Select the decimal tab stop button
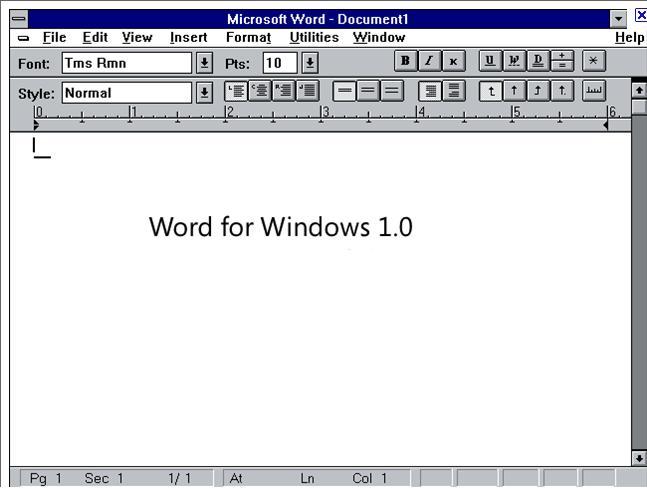The width and height of the screenshot is (647, 489). coord(562,91)
